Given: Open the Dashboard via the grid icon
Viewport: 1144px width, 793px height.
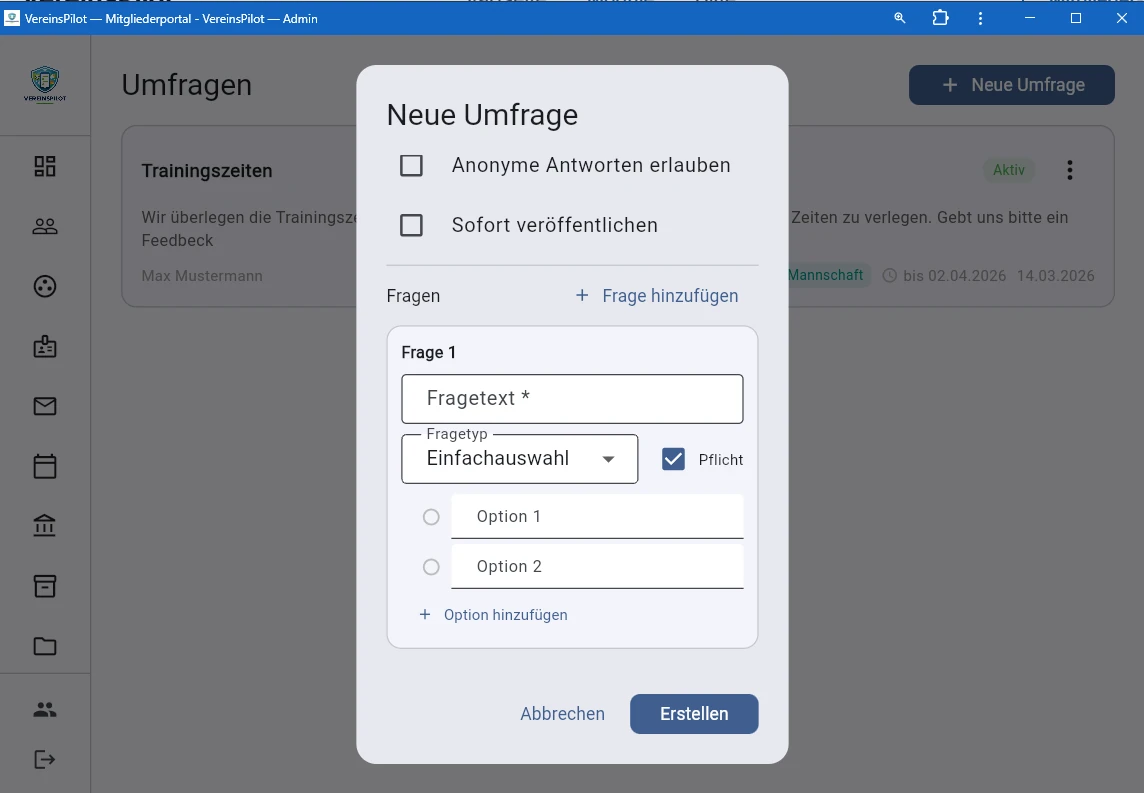Looking at the screenshot, I should (44, 166).
